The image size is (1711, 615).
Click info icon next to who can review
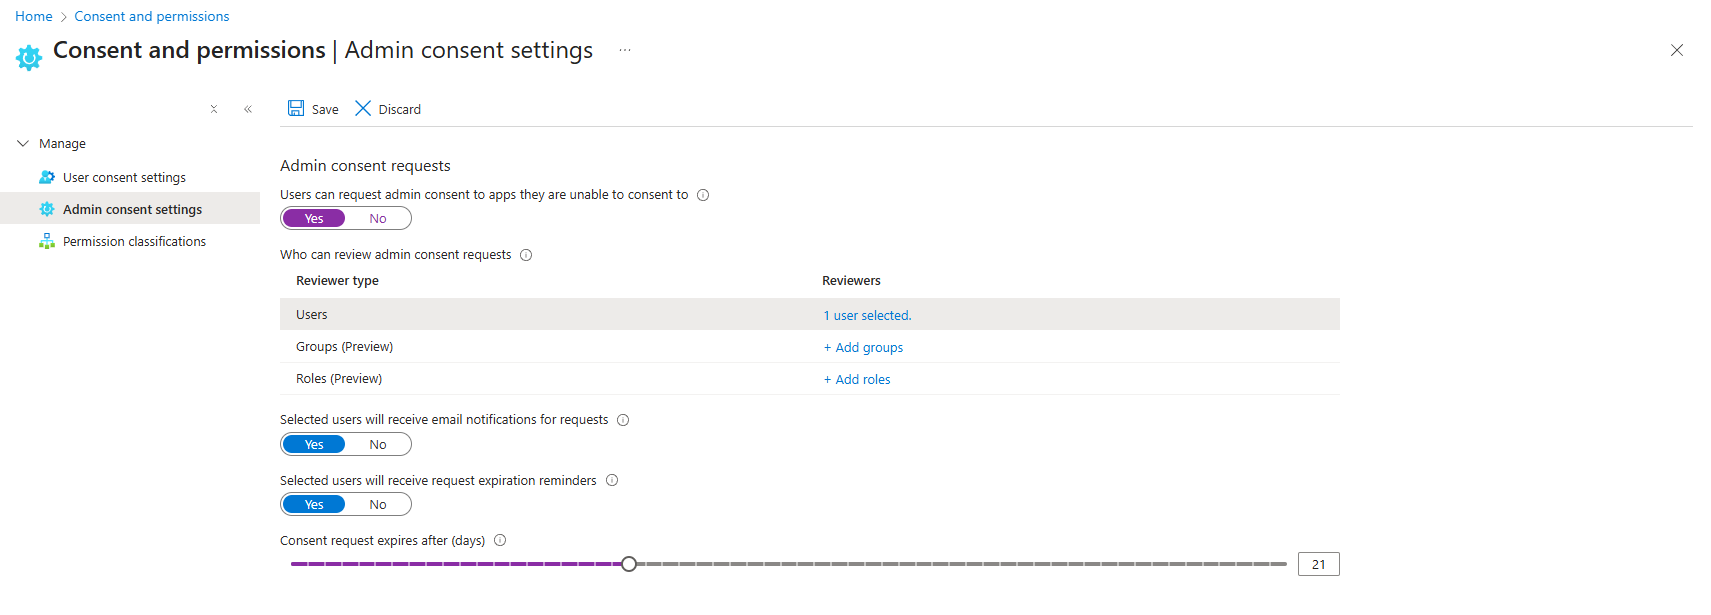tap(526, 255)
